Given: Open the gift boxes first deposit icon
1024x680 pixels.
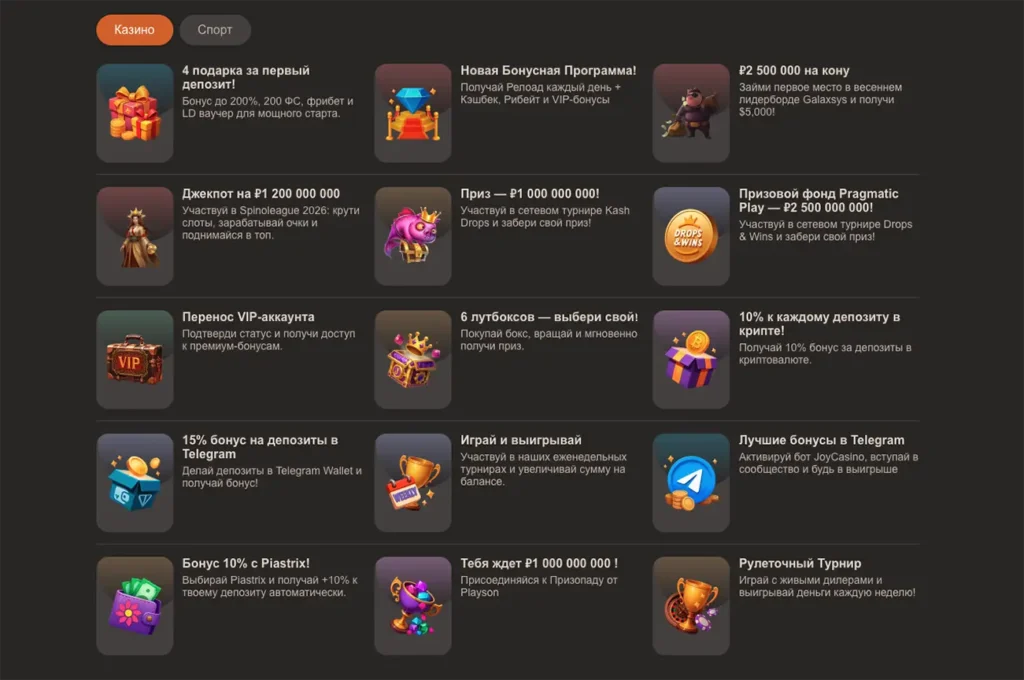Looking at the screenshot, I should tap(135, 113).
